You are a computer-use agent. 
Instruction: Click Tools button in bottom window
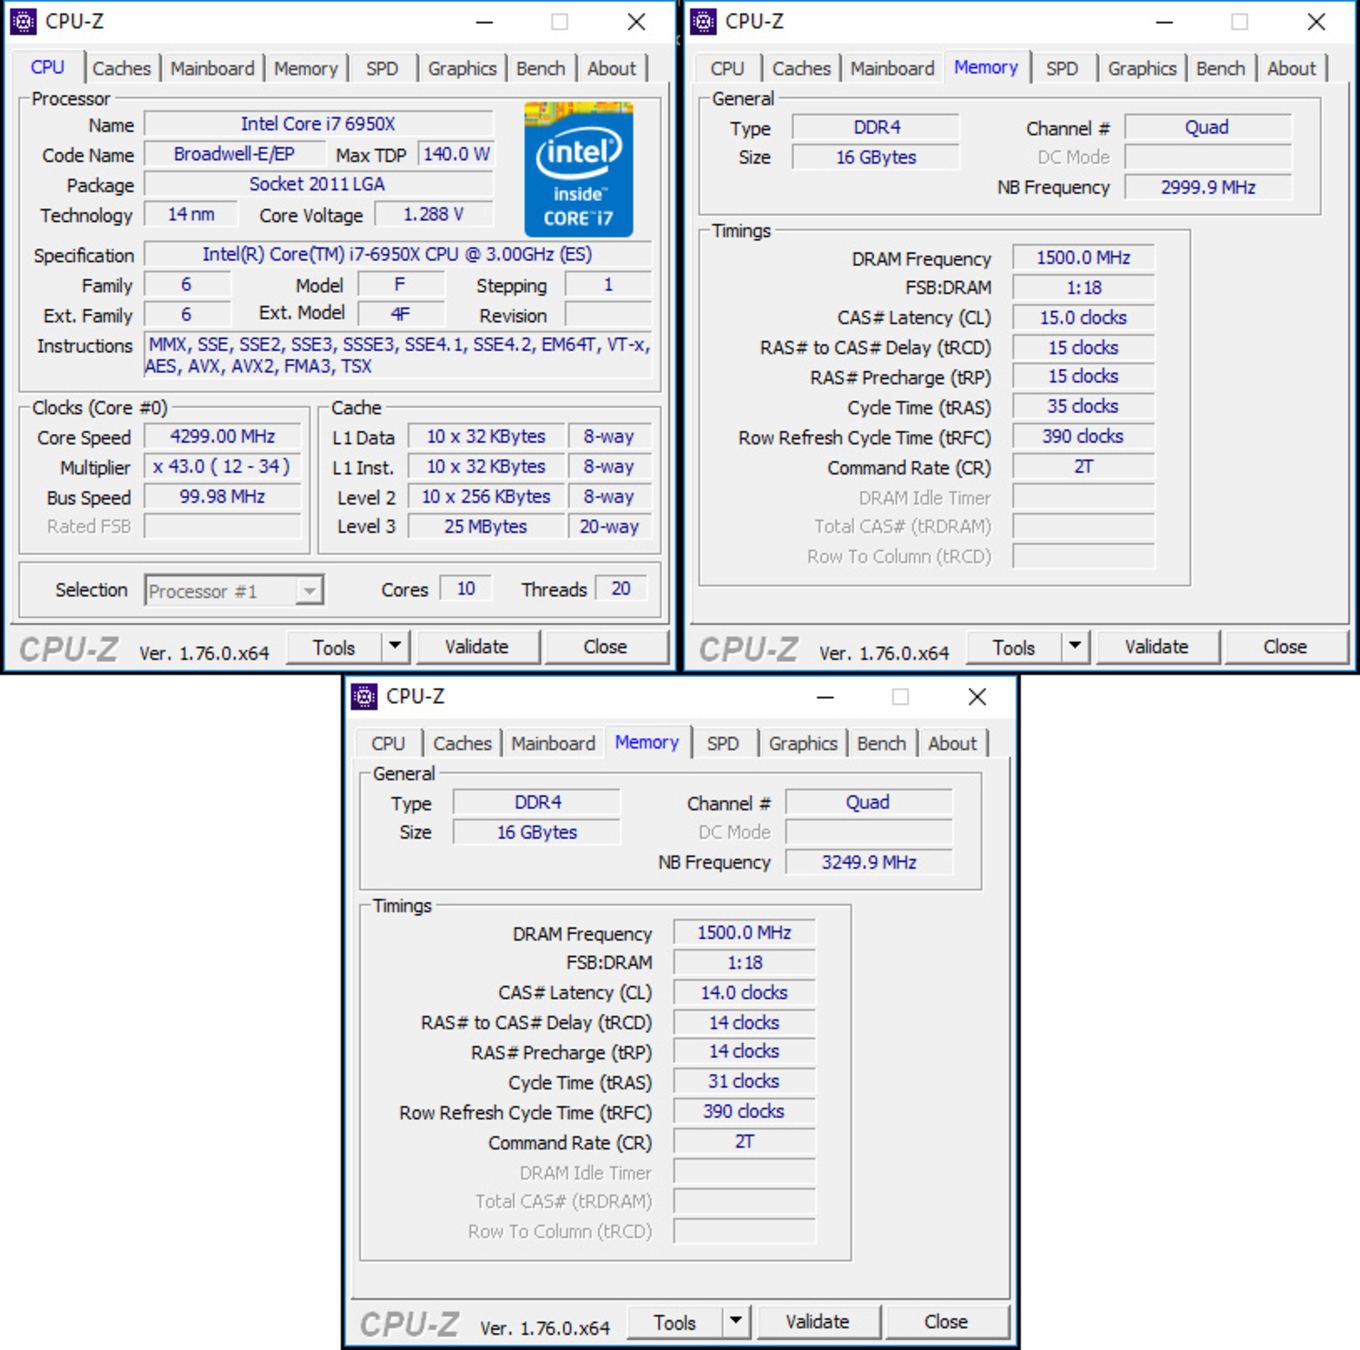(675, 1322)
